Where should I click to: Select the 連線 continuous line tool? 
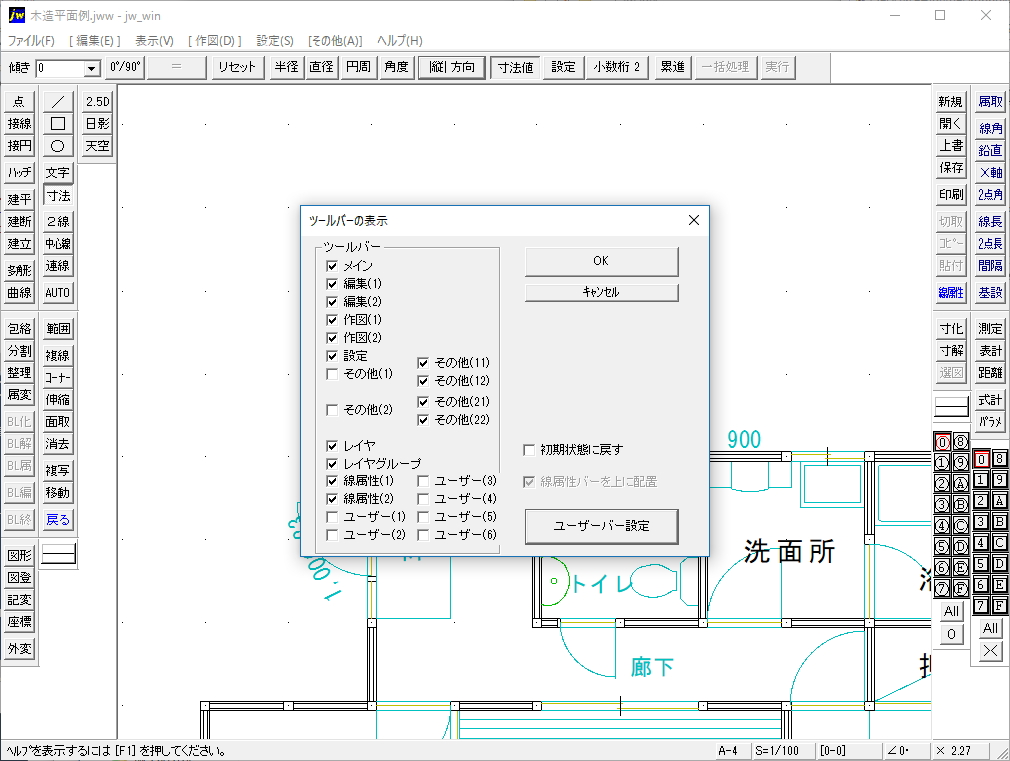57,265
